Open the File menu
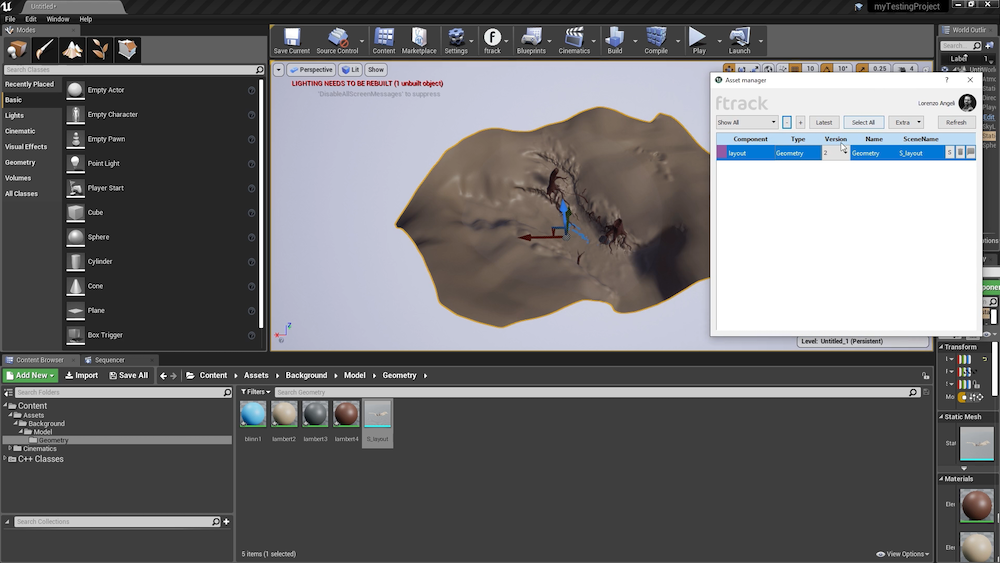The image size is (1000, 563). pos(10,19)
